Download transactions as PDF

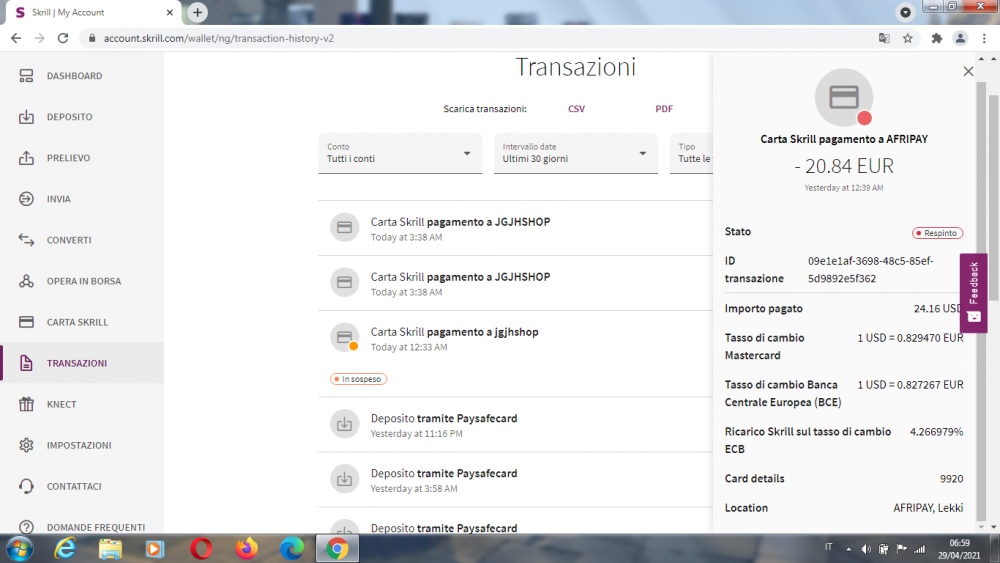pos(664,109)
